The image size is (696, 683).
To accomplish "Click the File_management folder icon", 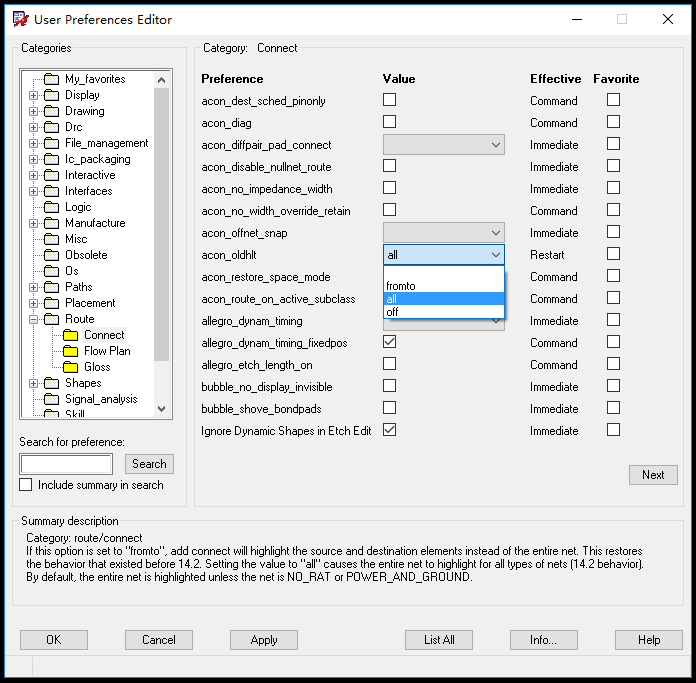I will click(51, 143).
